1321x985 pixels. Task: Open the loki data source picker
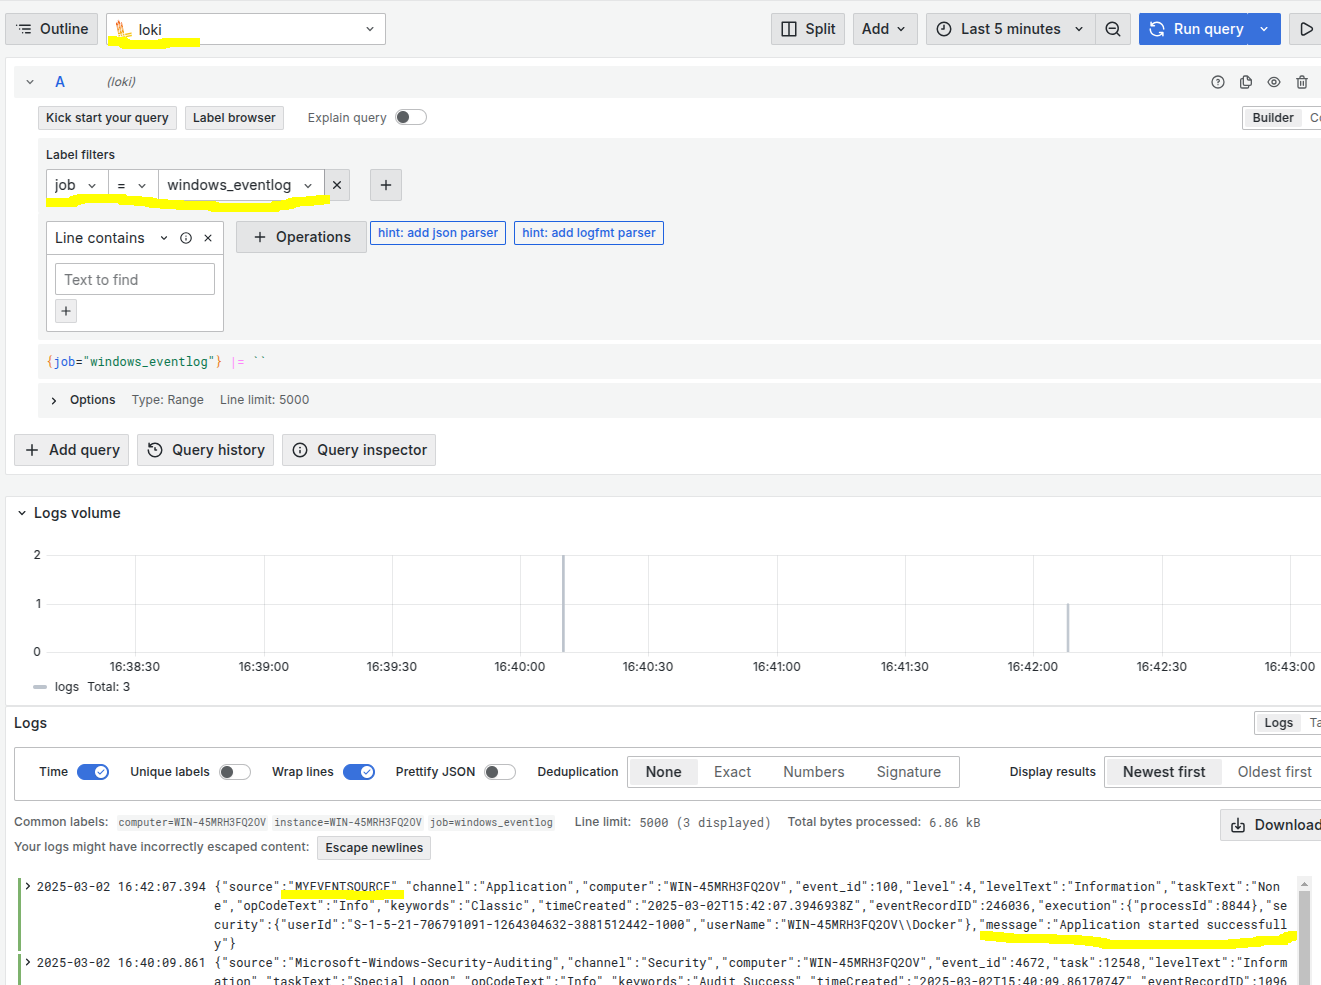point(246,29)
